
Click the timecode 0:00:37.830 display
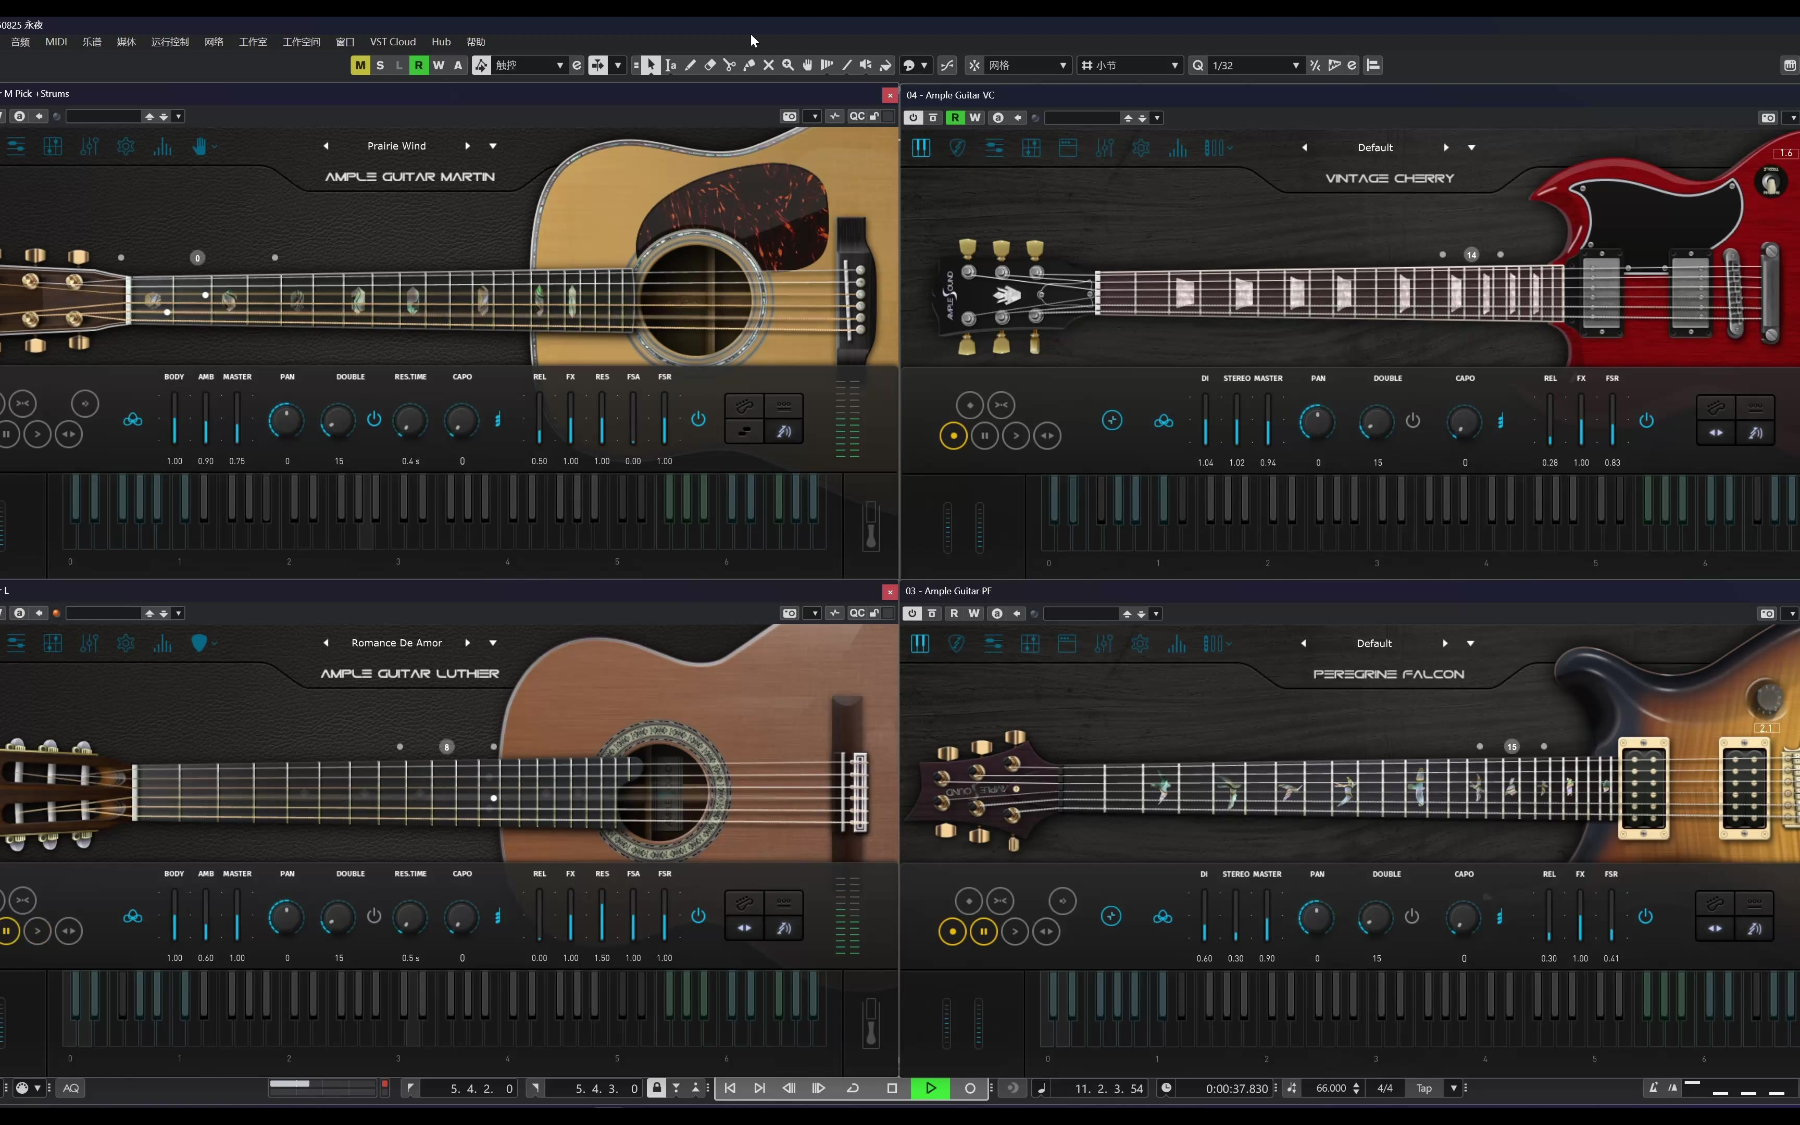[1237, 1089]
